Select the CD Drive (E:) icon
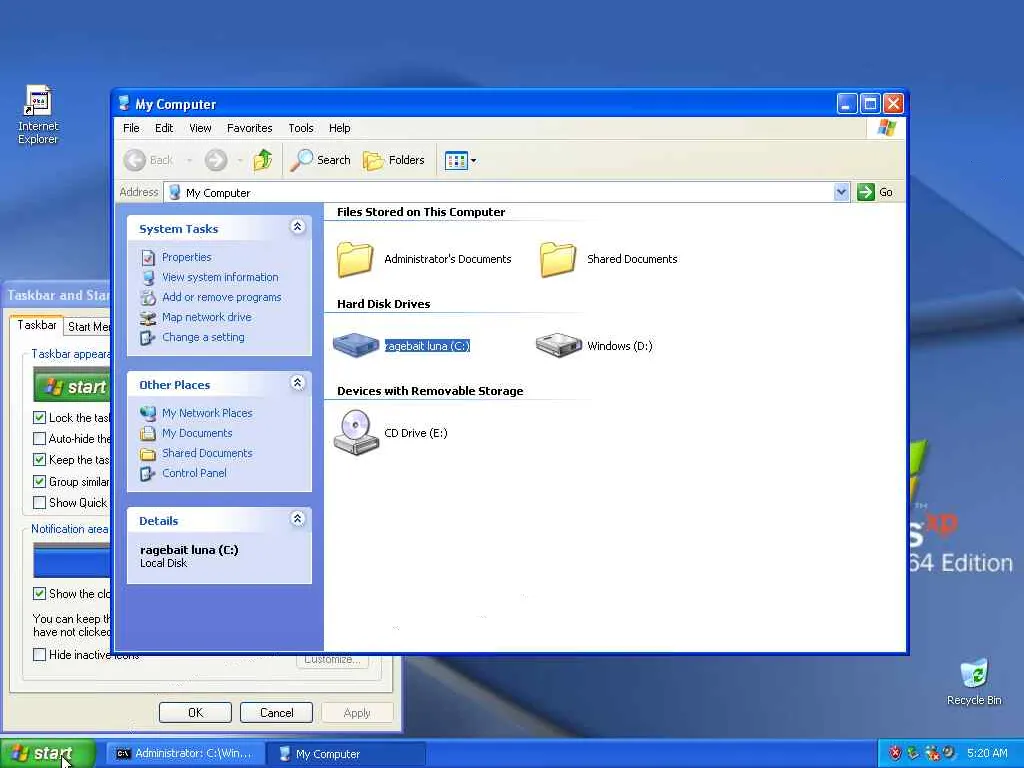The image size is (1024, 768). (356, 432)
